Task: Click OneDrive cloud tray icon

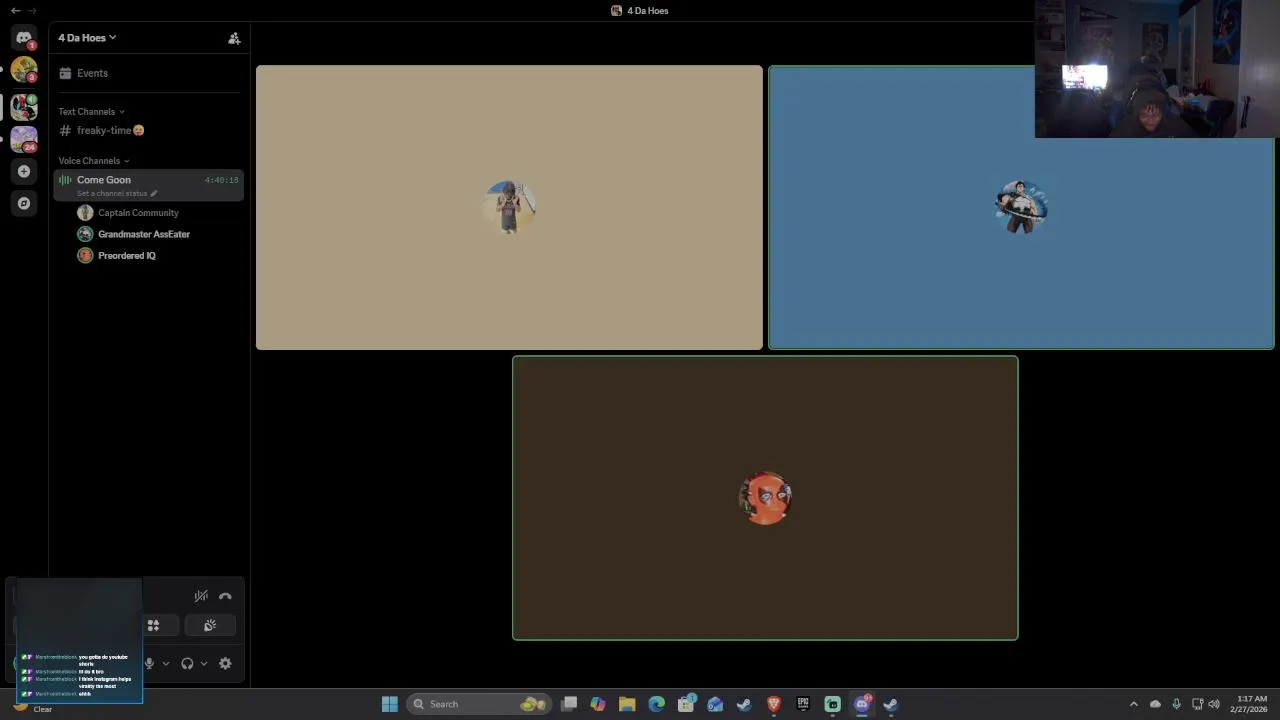Action: tap(1155, 704)
